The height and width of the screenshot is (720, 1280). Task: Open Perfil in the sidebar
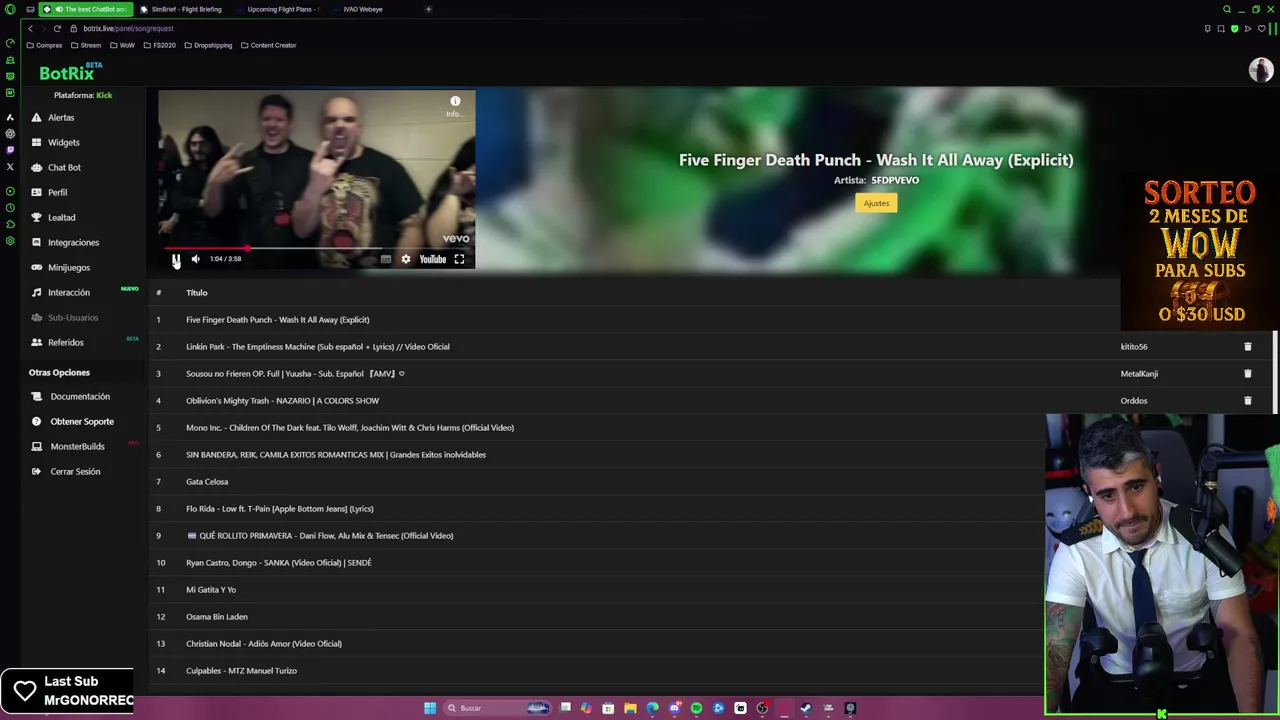point(57,192)
